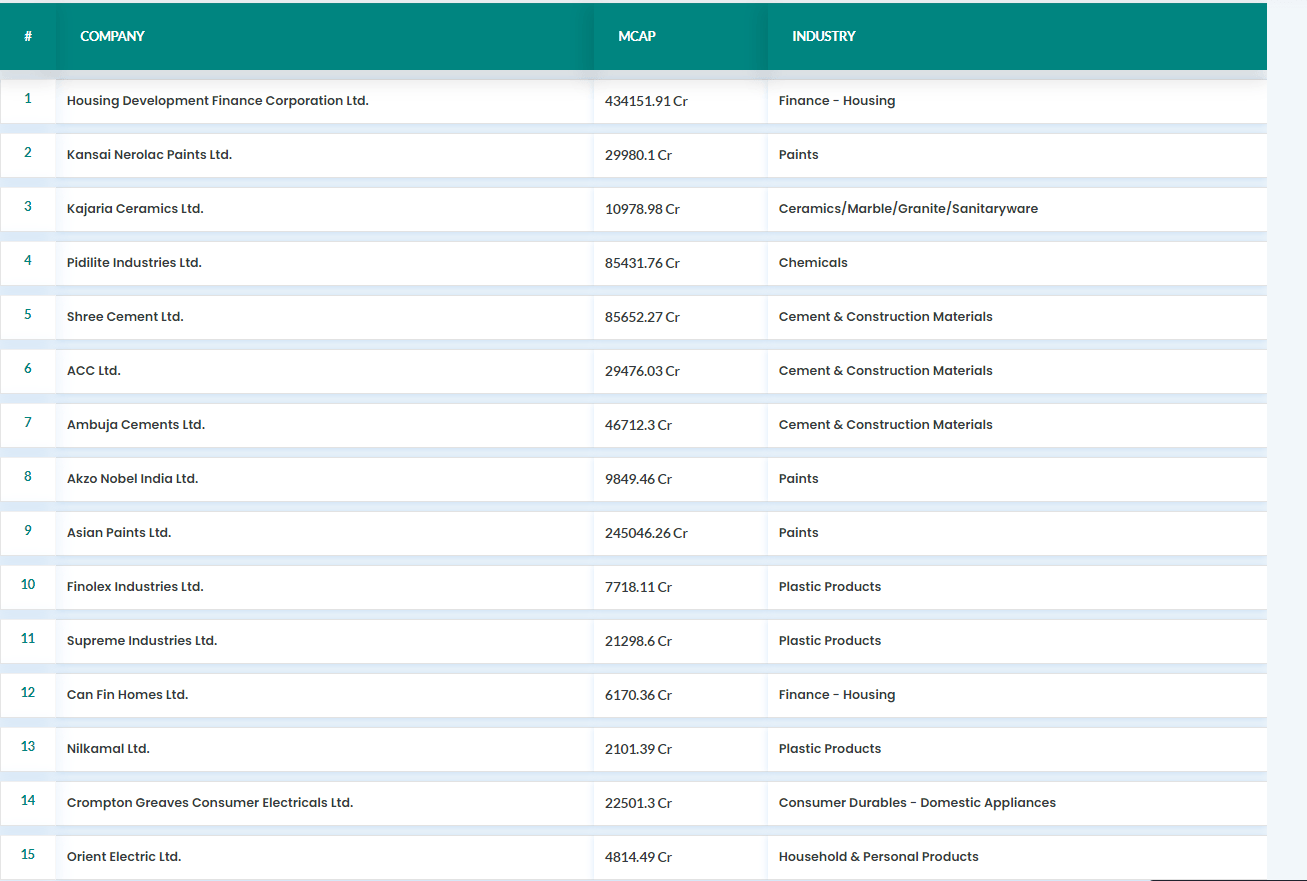This screenshot has height=881, width=1307.
Task: Click market cap 21298.6 Cr
Action: pos(638,641)
